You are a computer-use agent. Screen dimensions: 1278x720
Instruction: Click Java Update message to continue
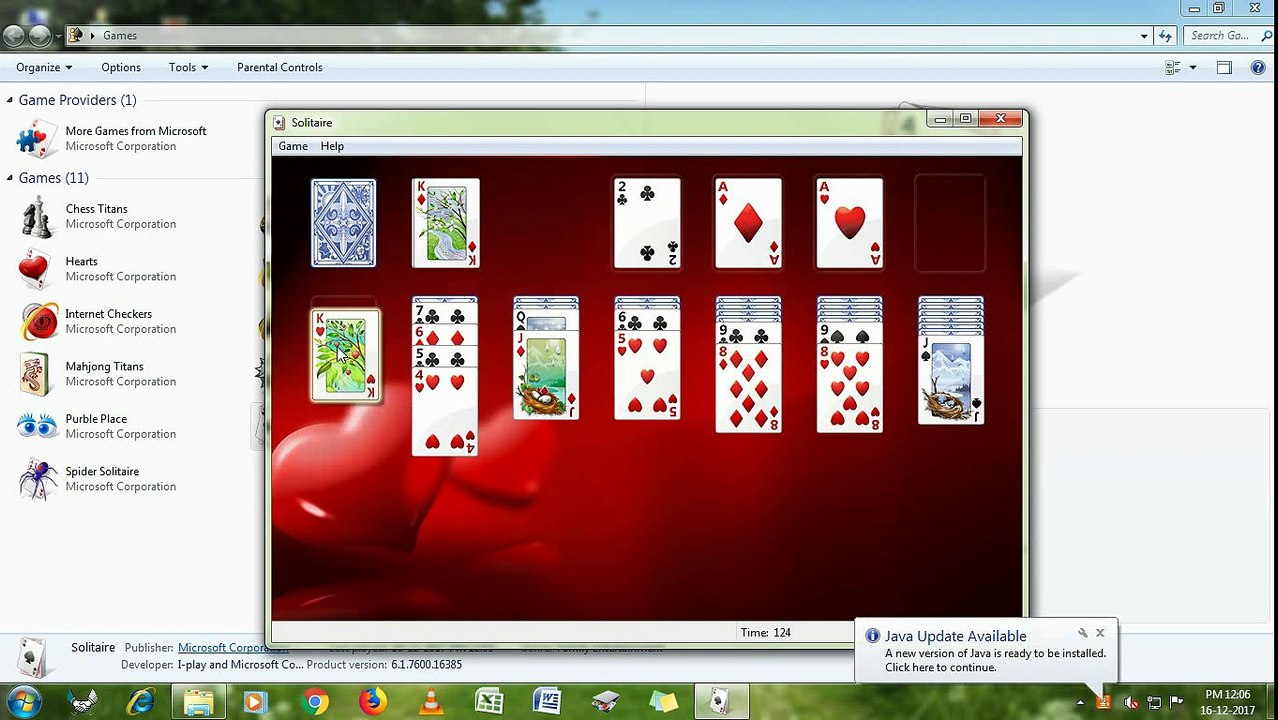point(995,660)
